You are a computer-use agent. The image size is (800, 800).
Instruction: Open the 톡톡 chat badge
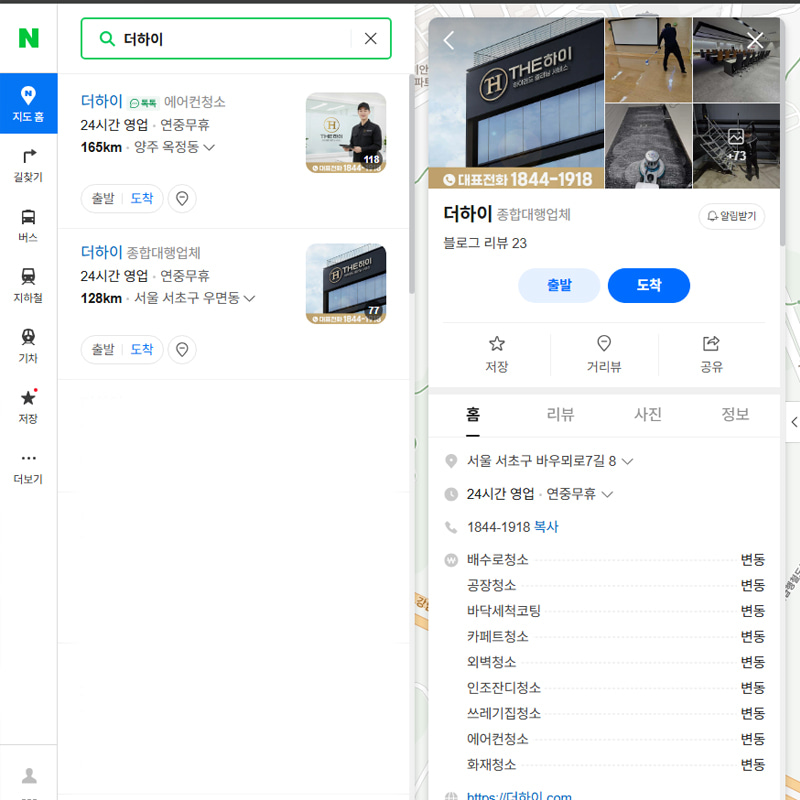pyautogui.click(x=143, y=103)
